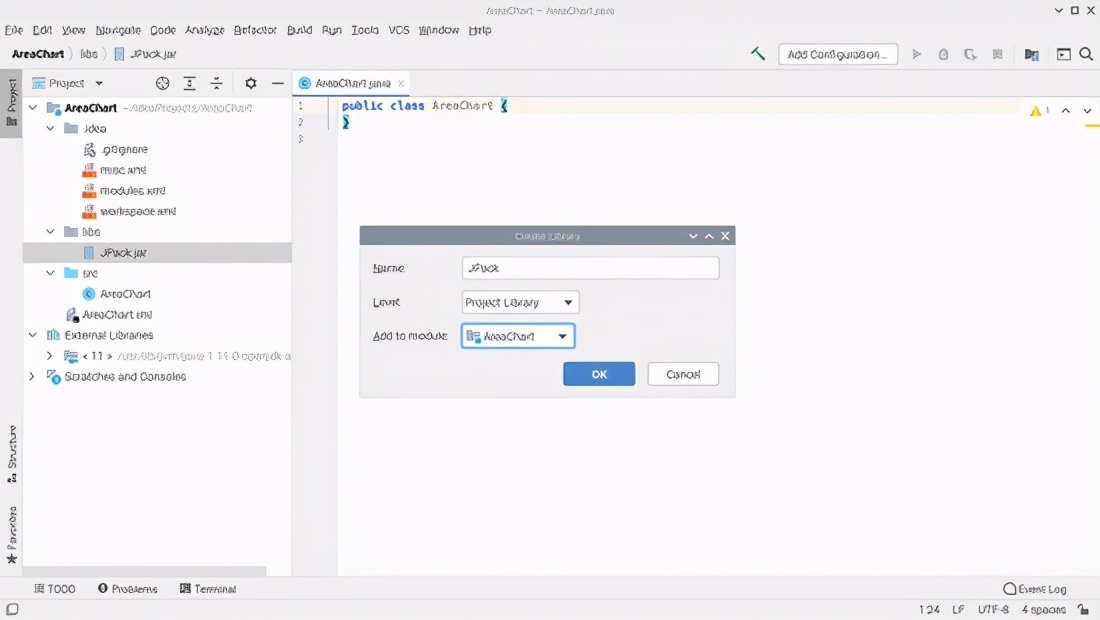Click the lock icon in status bar

pos(1084,609)
